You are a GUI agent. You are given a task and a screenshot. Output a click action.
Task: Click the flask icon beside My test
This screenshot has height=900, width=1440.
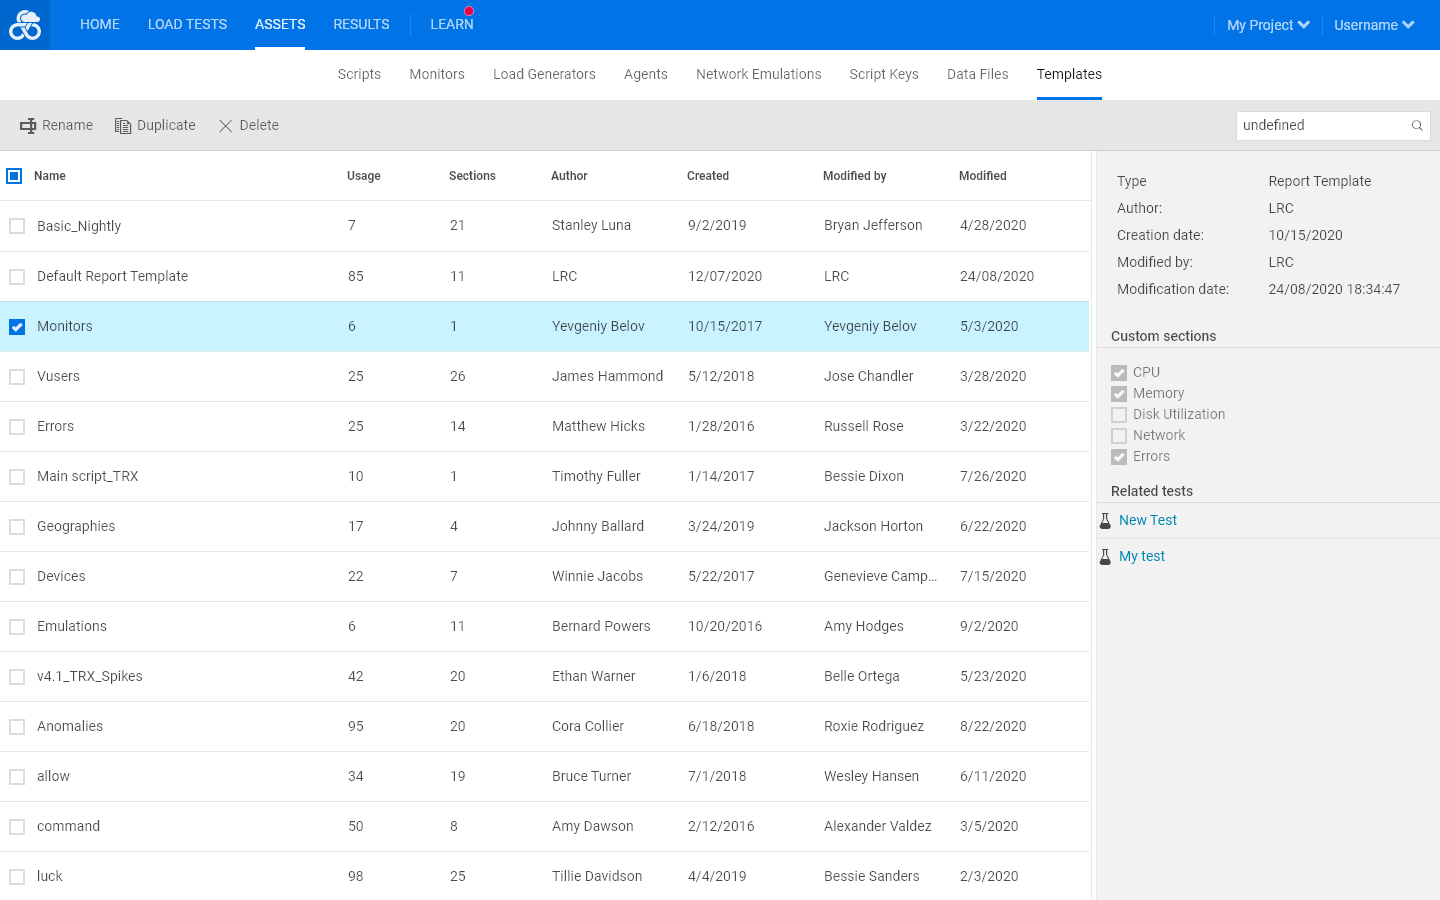[x=1105, y=557]
